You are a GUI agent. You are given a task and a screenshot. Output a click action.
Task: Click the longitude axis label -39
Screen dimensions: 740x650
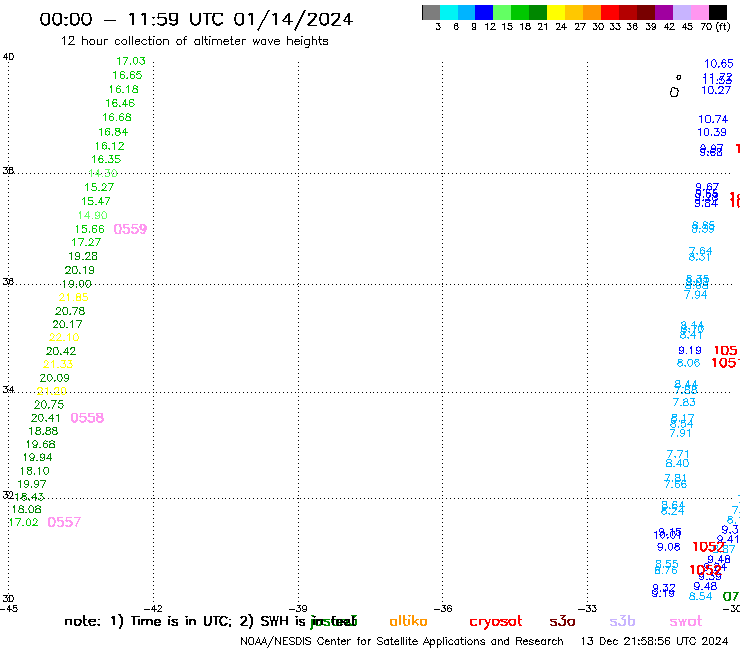(x=298, y=609)
